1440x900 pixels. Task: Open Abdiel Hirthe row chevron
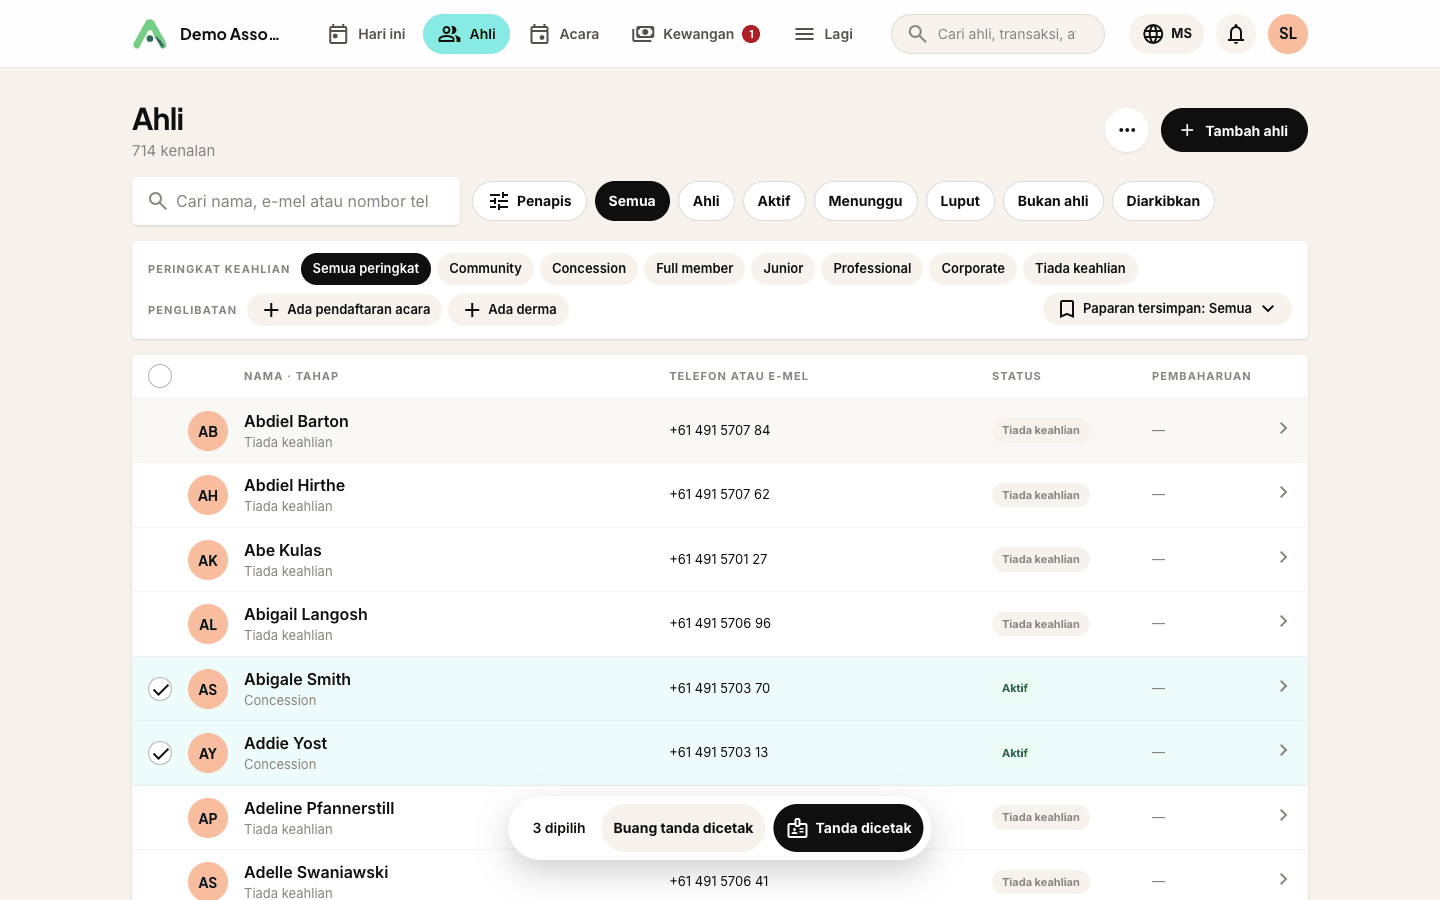point(1283,493)
